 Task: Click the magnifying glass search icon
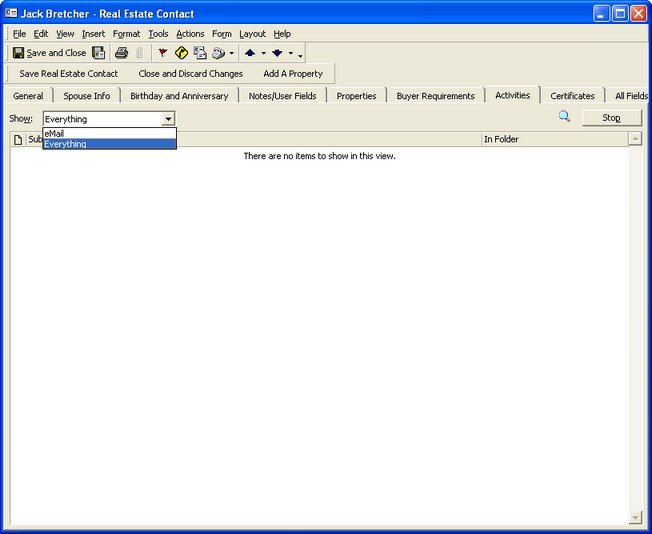pos(564,117)
